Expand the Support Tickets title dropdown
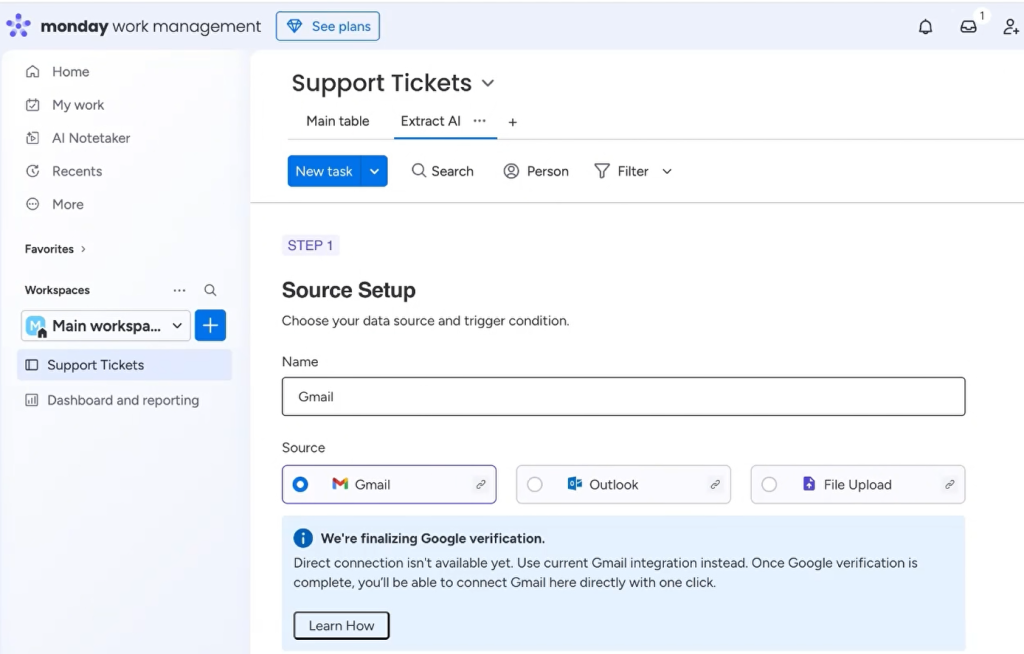Image resolution: width=1024 pixels, height=654 pixels. (488, 83)
